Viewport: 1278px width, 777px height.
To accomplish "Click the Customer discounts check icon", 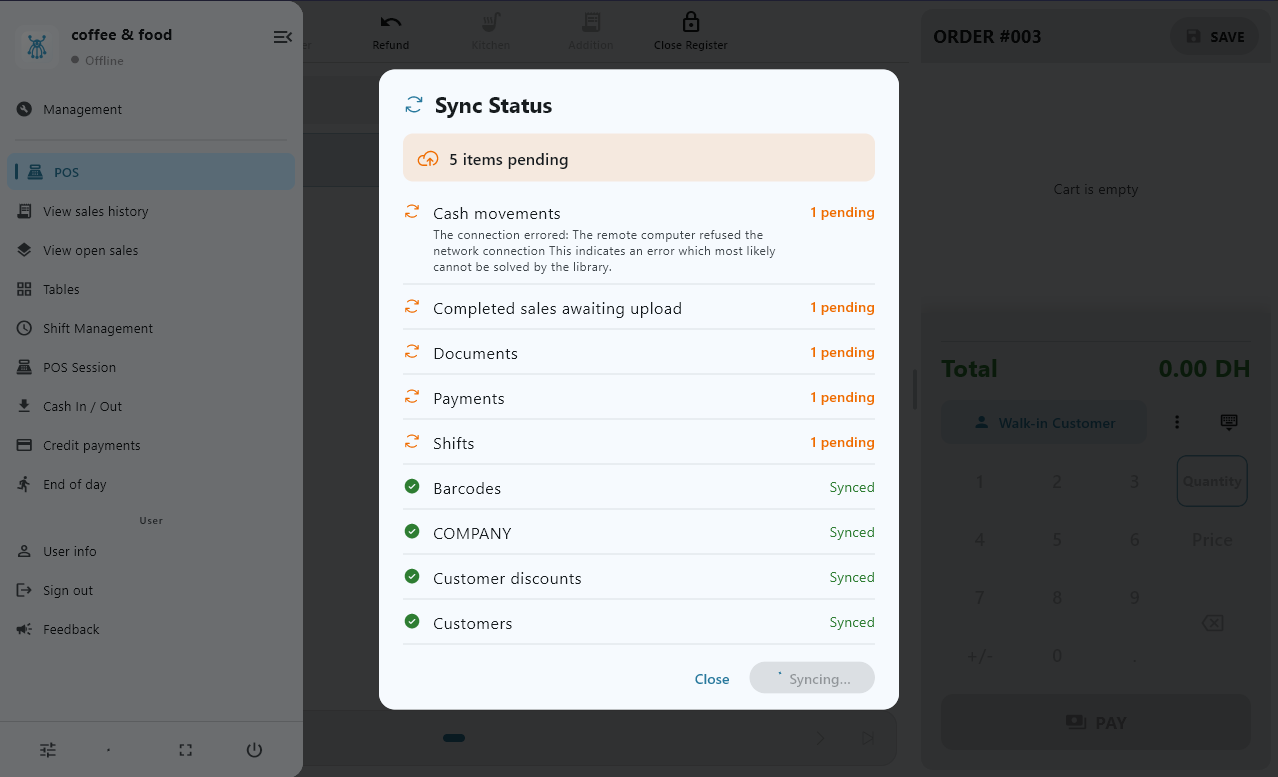I will tap(412, 577).
